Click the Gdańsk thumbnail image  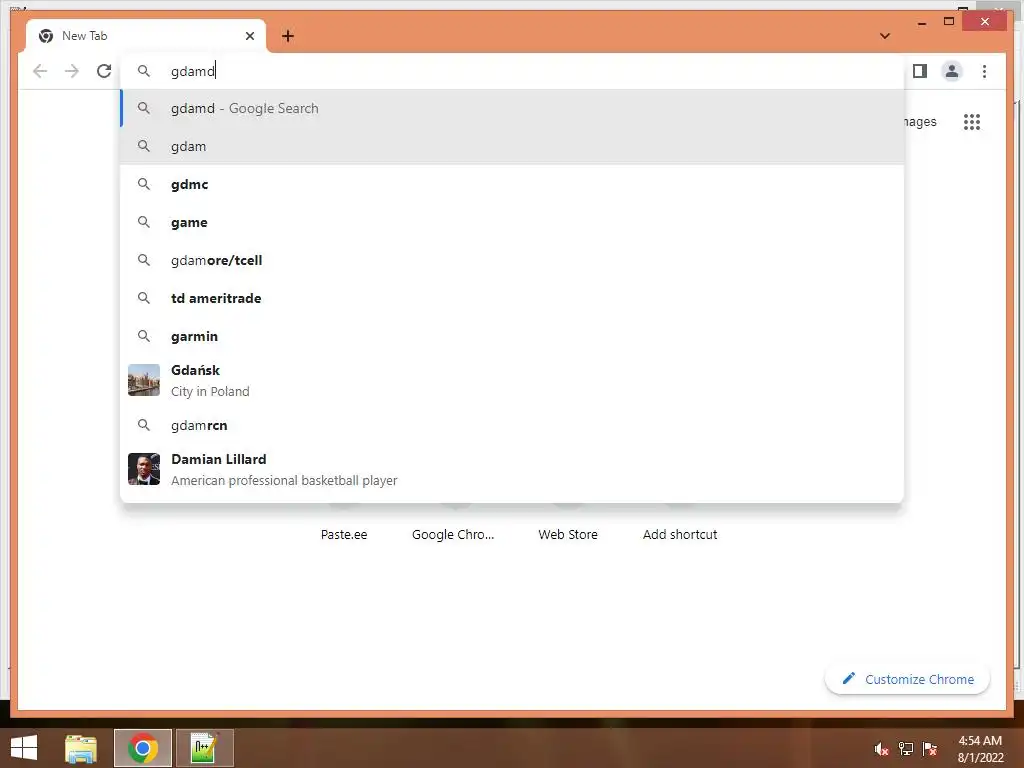(x=144, y=380)
